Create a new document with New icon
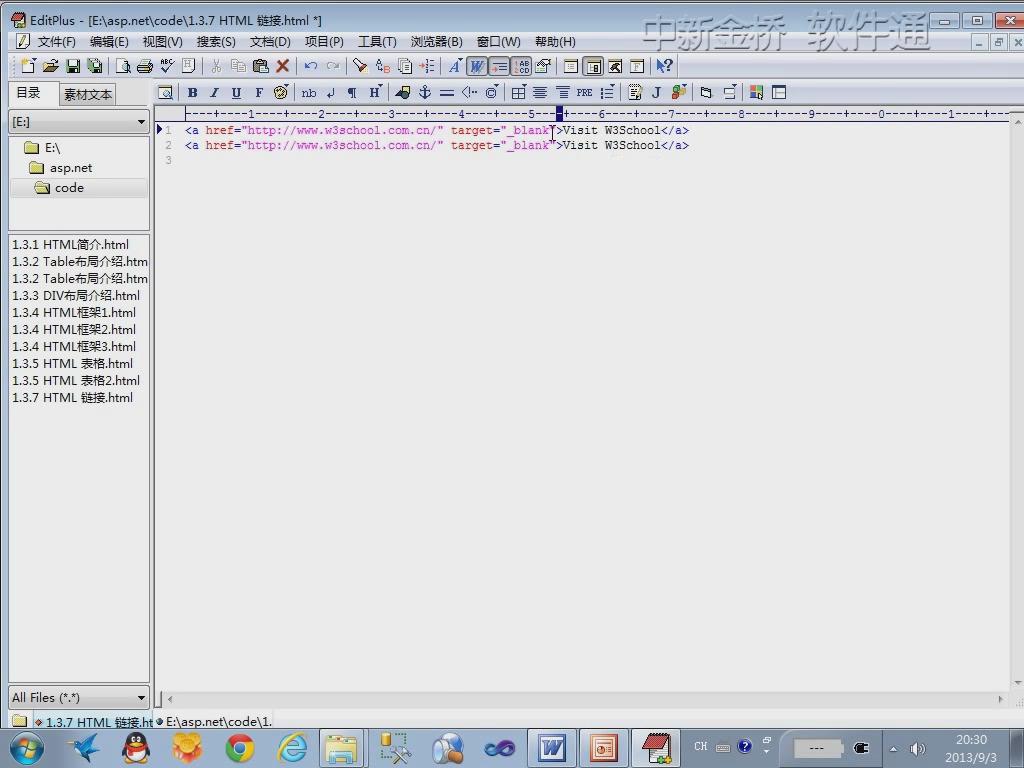Screen dimensions: 1024x768 click(28, 66)
